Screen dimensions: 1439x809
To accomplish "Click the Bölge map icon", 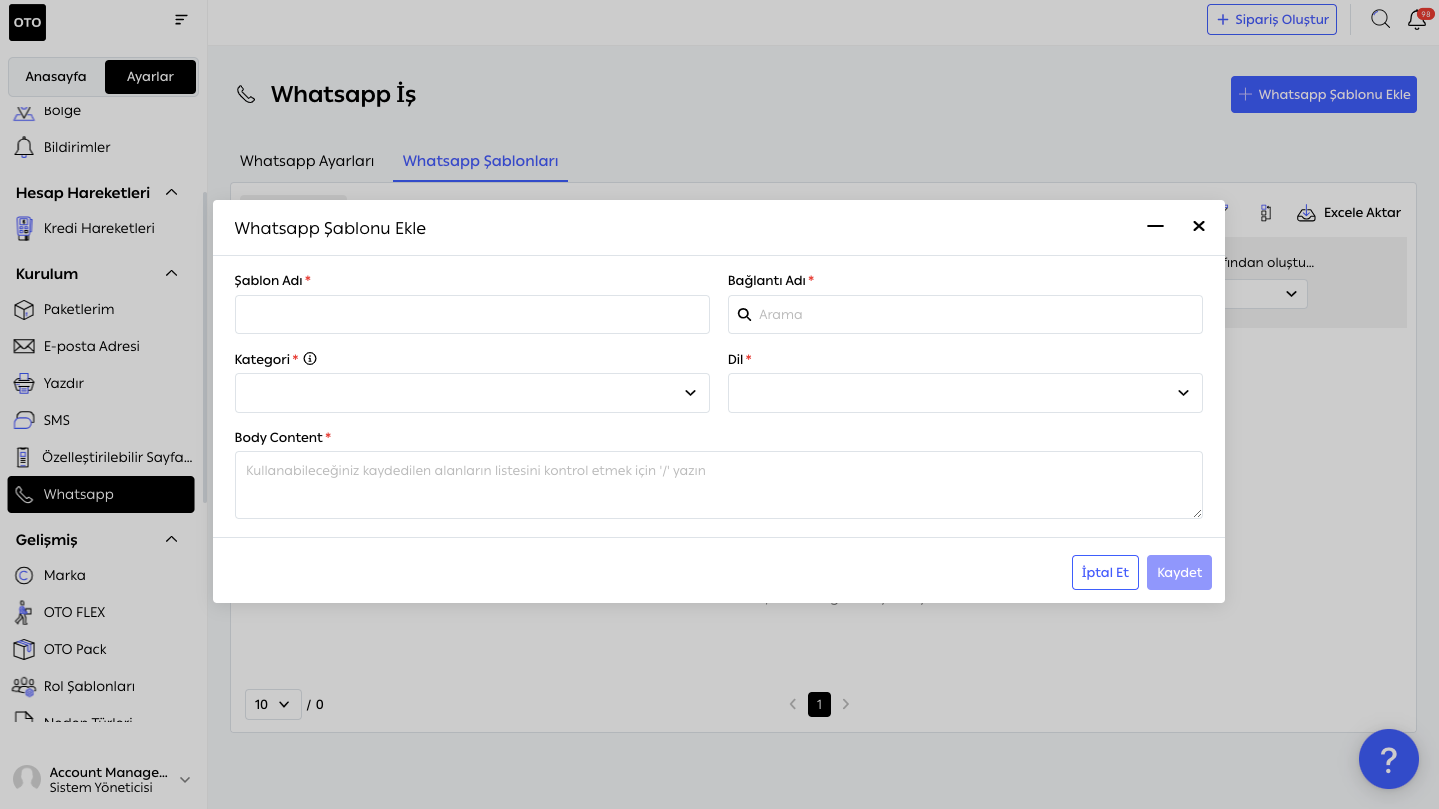I will coord(24,112).
